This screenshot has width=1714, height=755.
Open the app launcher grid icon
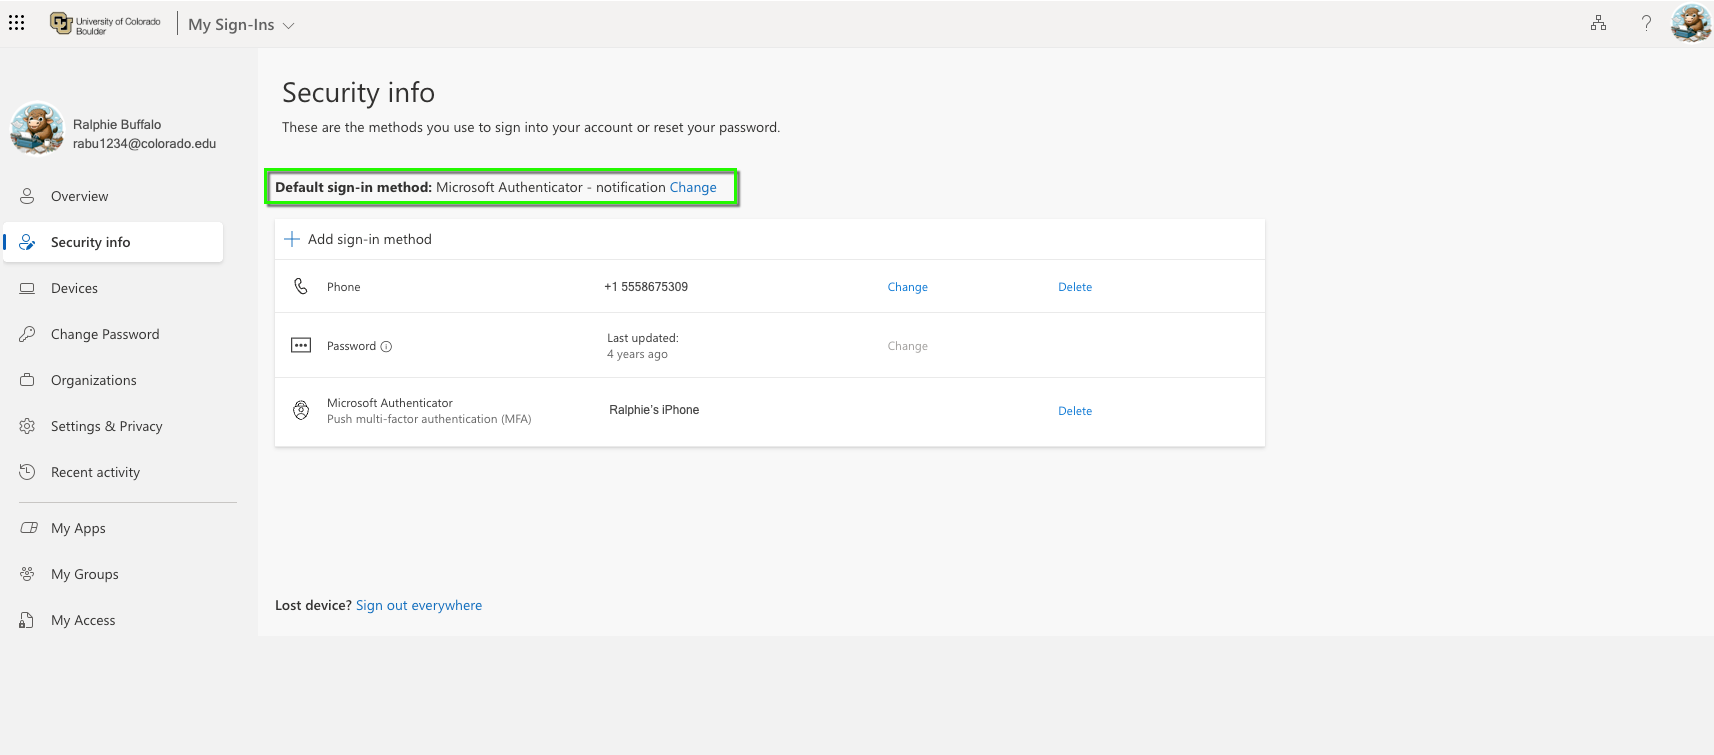(17, 22)
